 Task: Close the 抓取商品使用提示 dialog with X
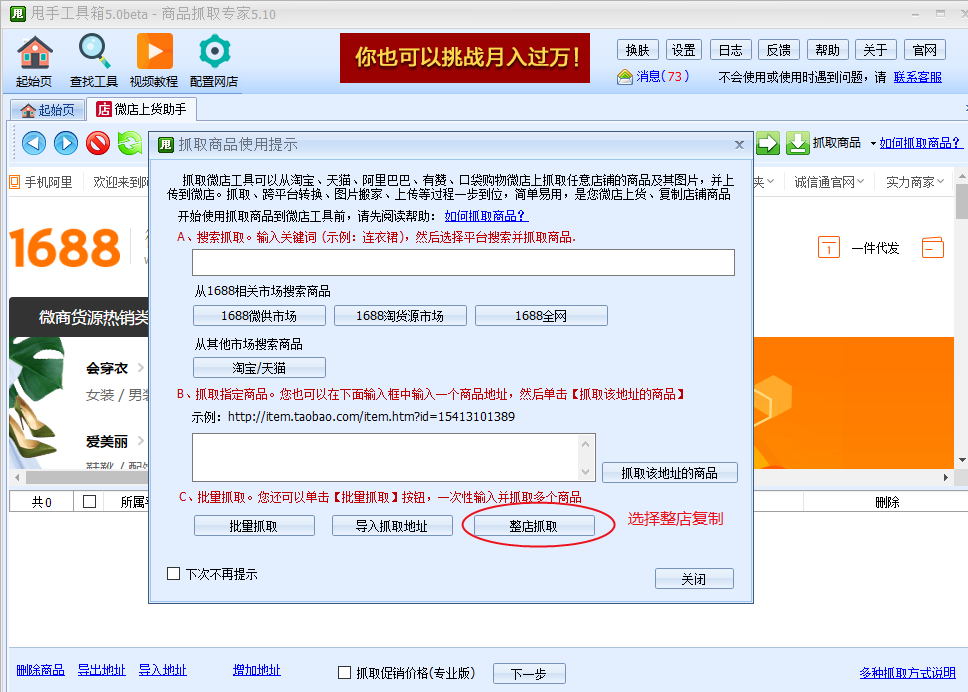click(x=739, y=145)
